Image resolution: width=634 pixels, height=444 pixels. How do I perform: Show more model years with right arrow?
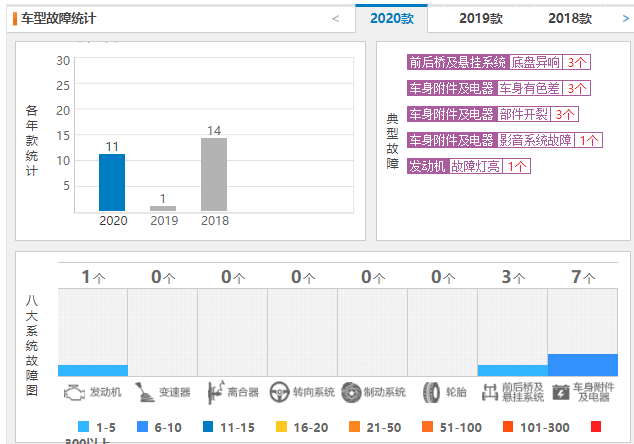(626, 19)
